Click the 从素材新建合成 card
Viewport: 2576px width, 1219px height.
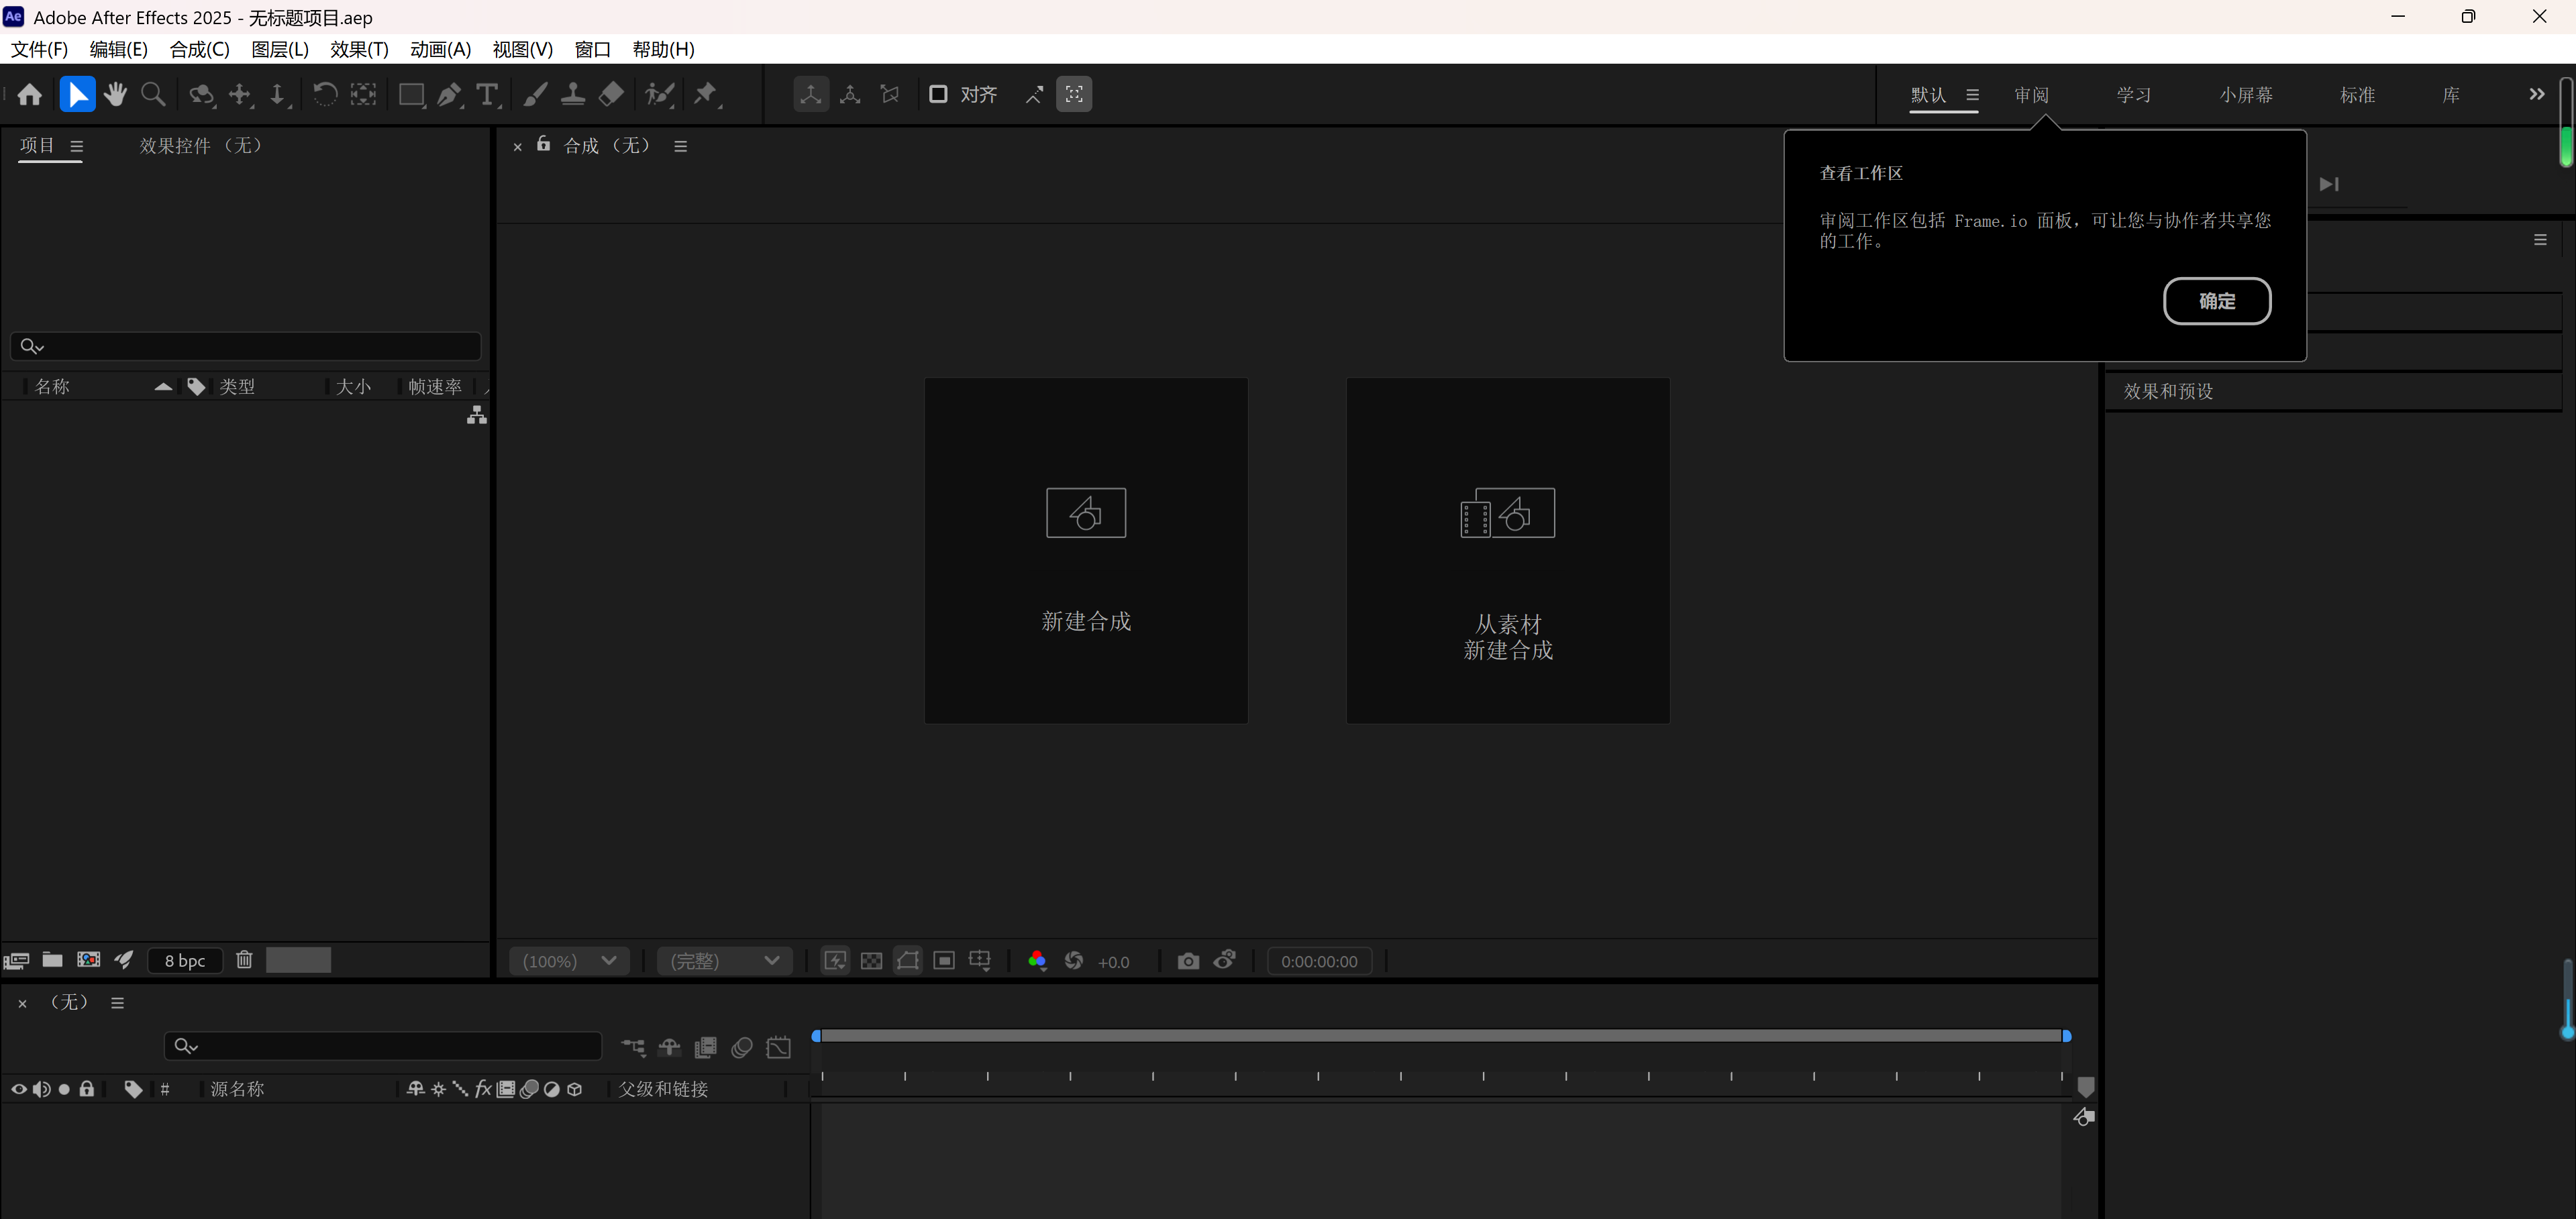pos(1508,550)
